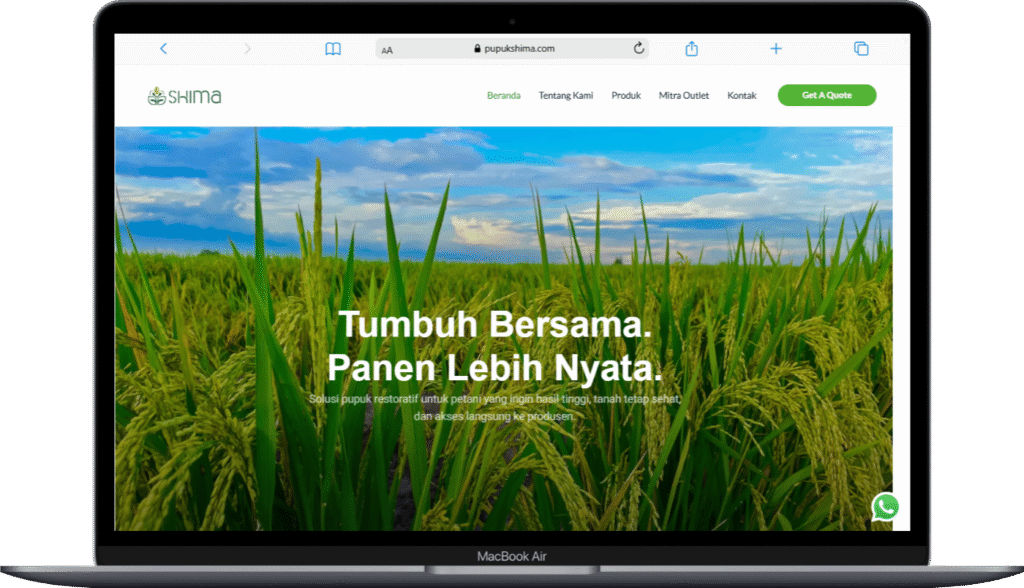
Task: Open the WhatsApp chat icon
Action: pyautogui.click(x=885, y=507)
